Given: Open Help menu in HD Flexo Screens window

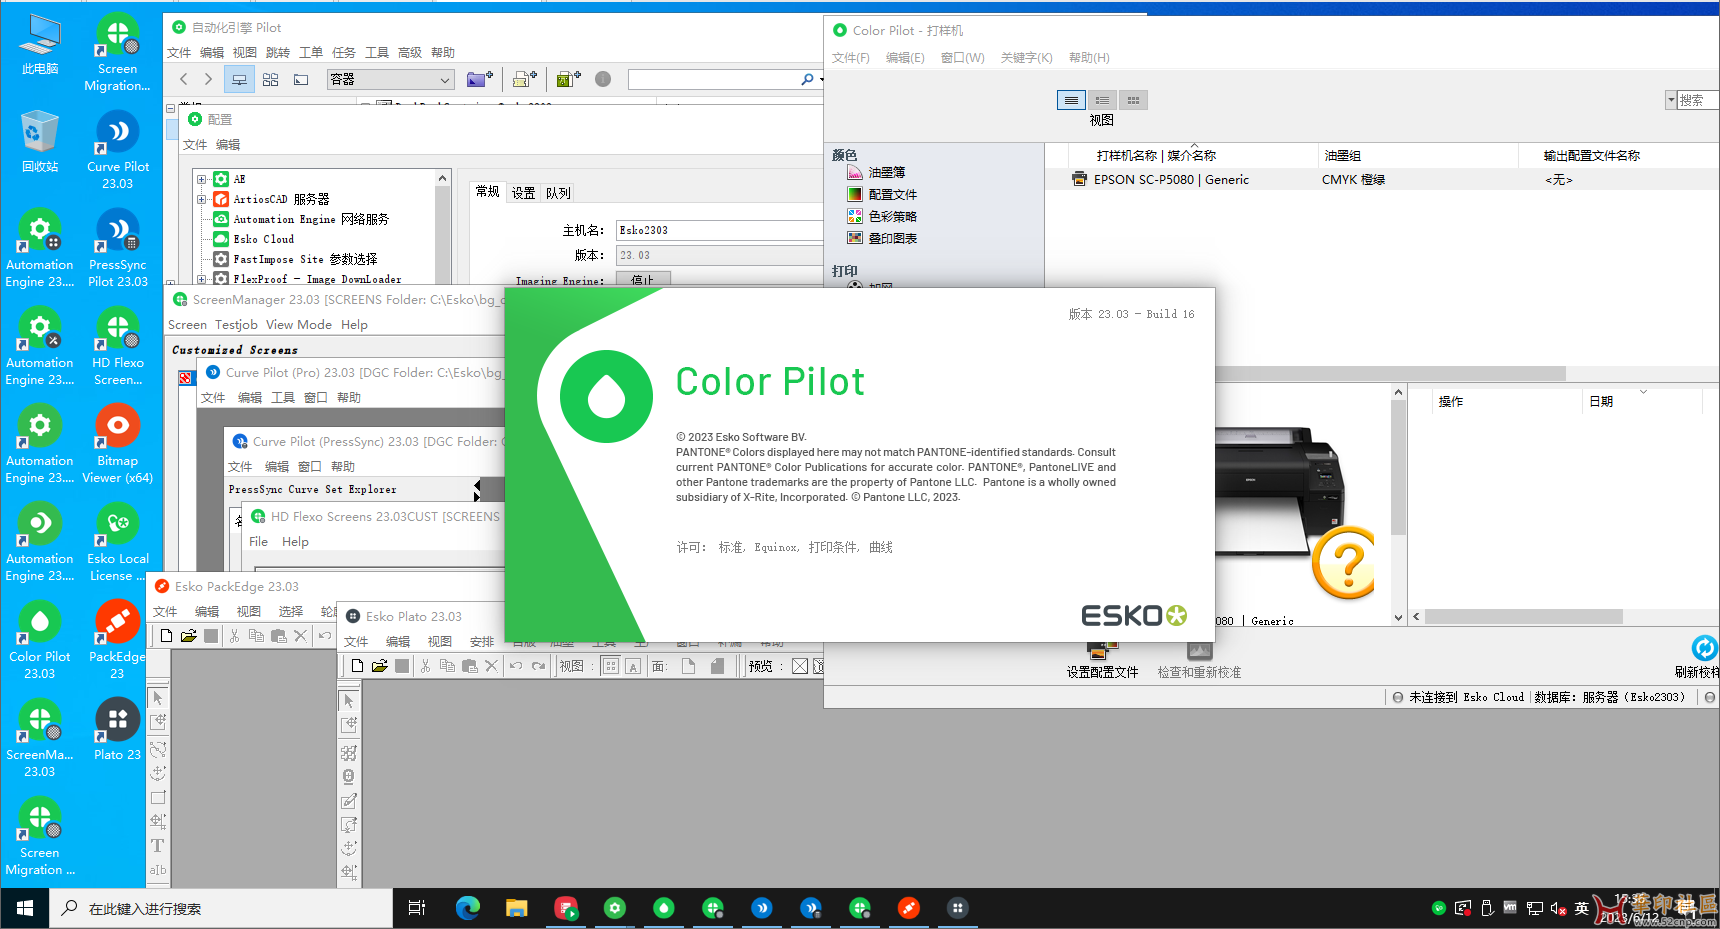Looking at the screenshot, I should [x=295, y=542].
